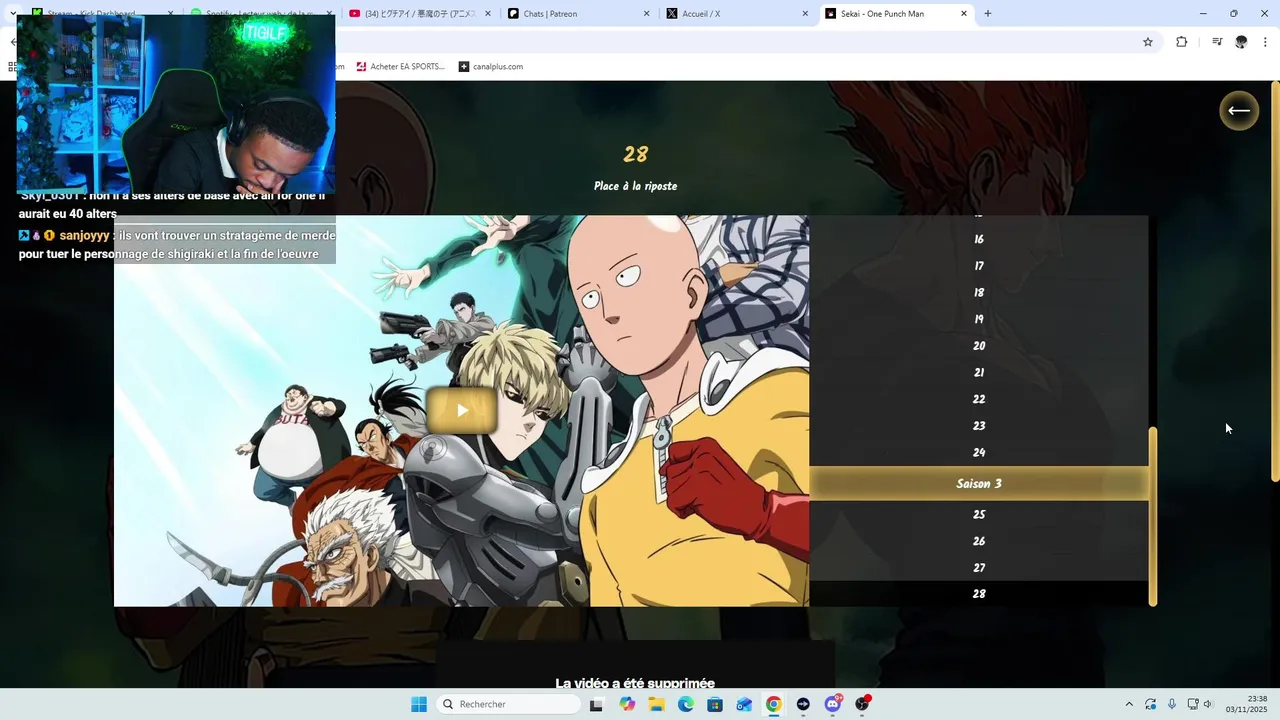Open the canalplus.com bookmark
Viewport: 1280px width, 720px height.
point(491,67)
